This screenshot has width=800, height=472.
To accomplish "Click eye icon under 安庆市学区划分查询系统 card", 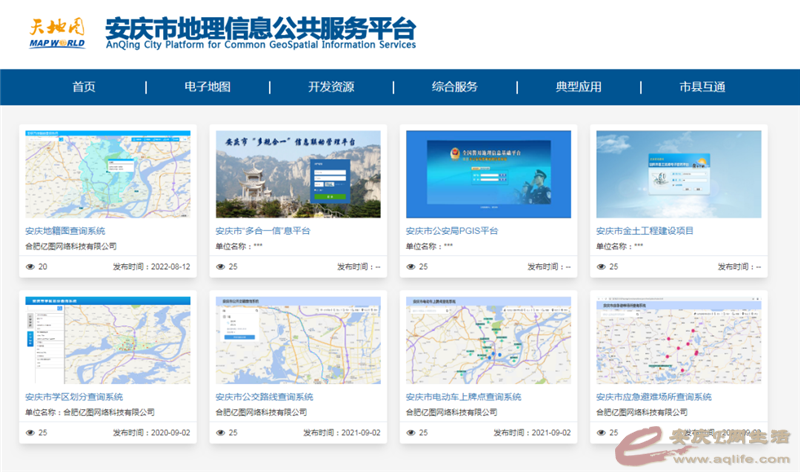I will point(27,433).
